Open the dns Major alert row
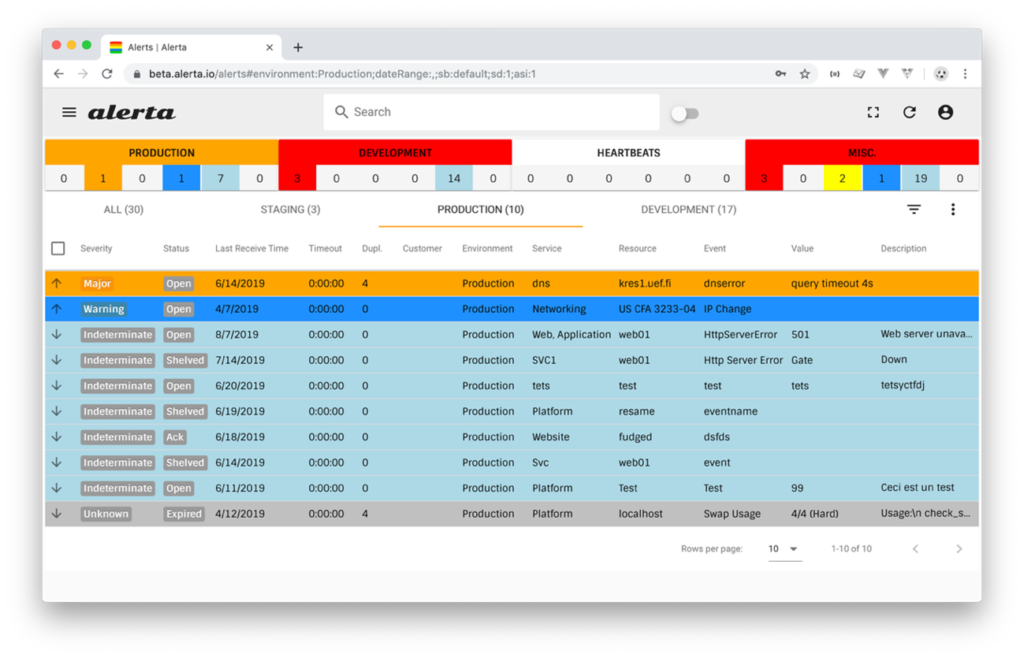The image size is (1024, 658). 511,283
